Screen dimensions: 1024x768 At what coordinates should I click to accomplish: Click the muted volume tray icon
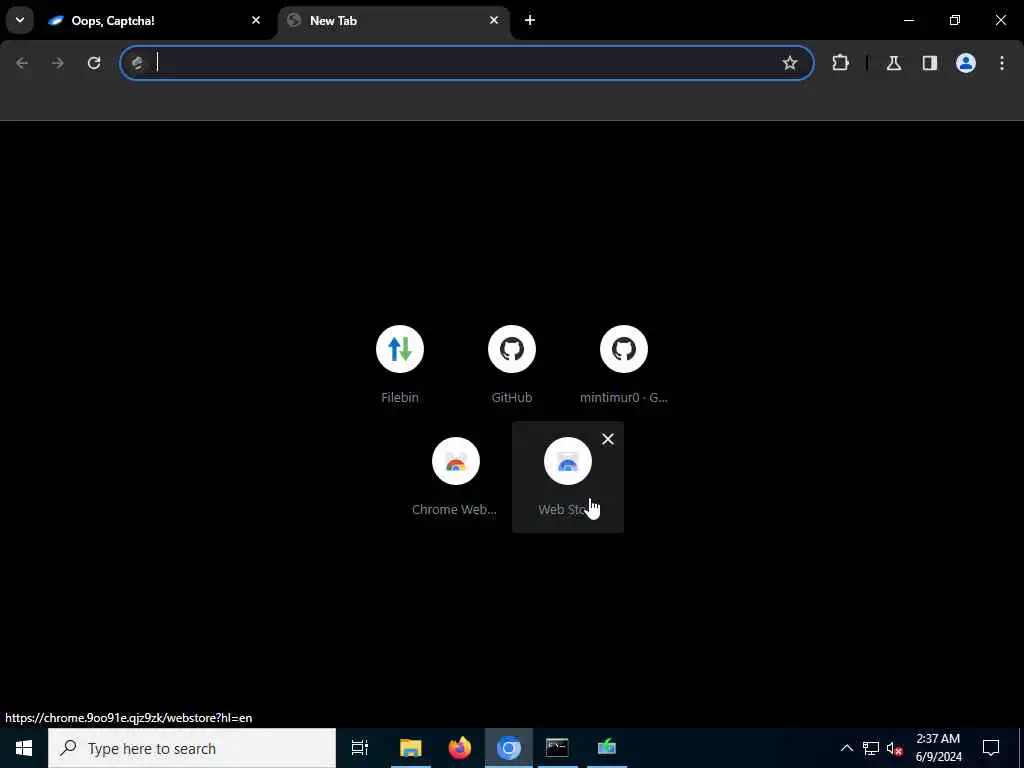point(894,748)
